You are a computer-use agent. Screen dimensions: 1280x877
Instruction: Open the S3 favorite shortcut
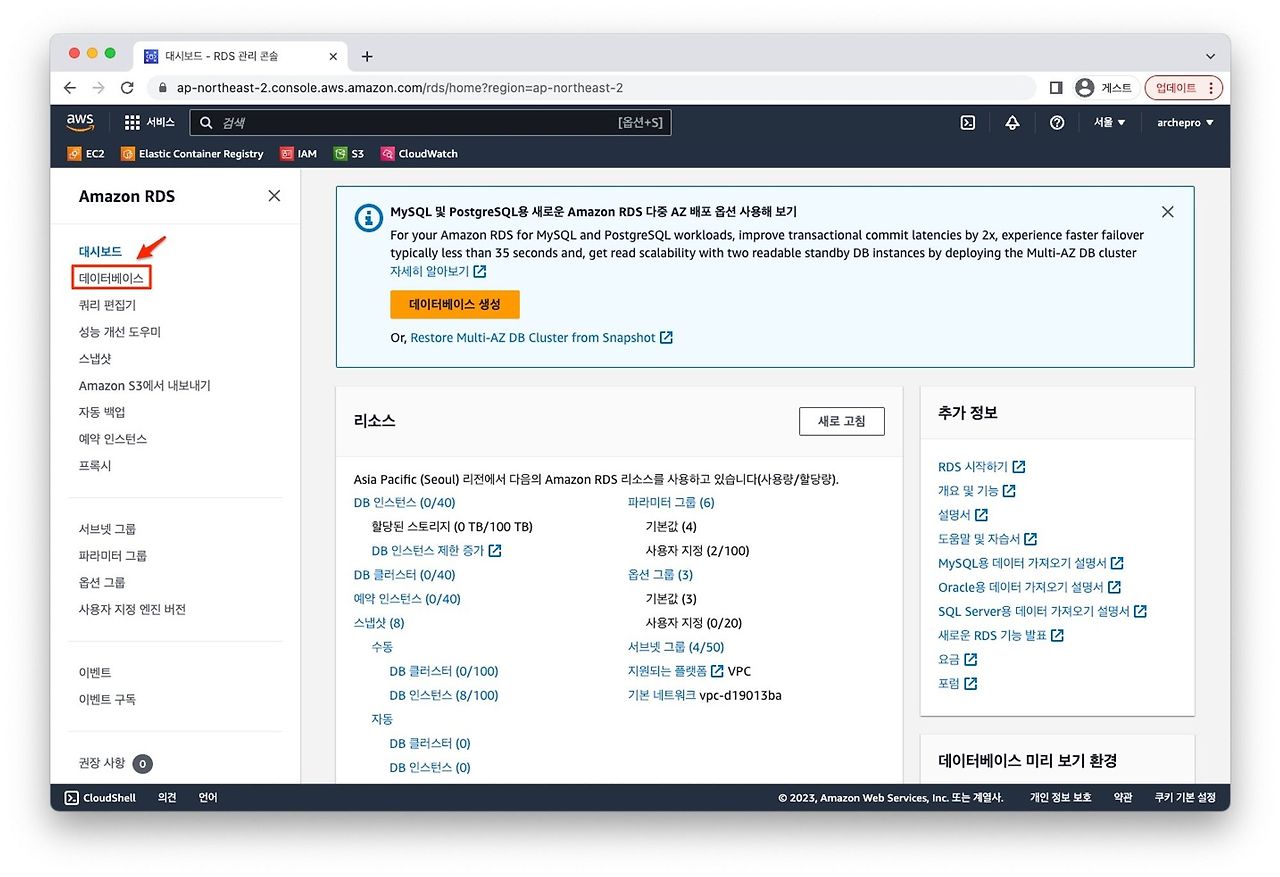(349, 154)
